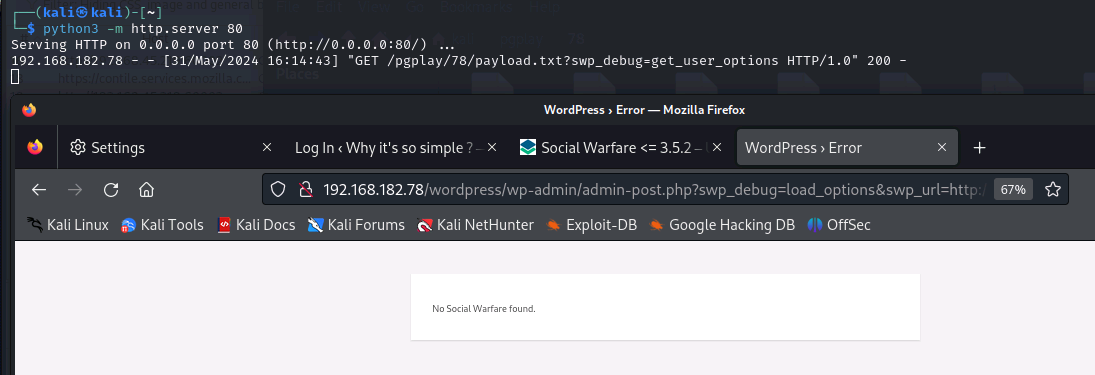
Task: Click the 'No Social Warfare found.' message
Action: [x=484, y=309]
